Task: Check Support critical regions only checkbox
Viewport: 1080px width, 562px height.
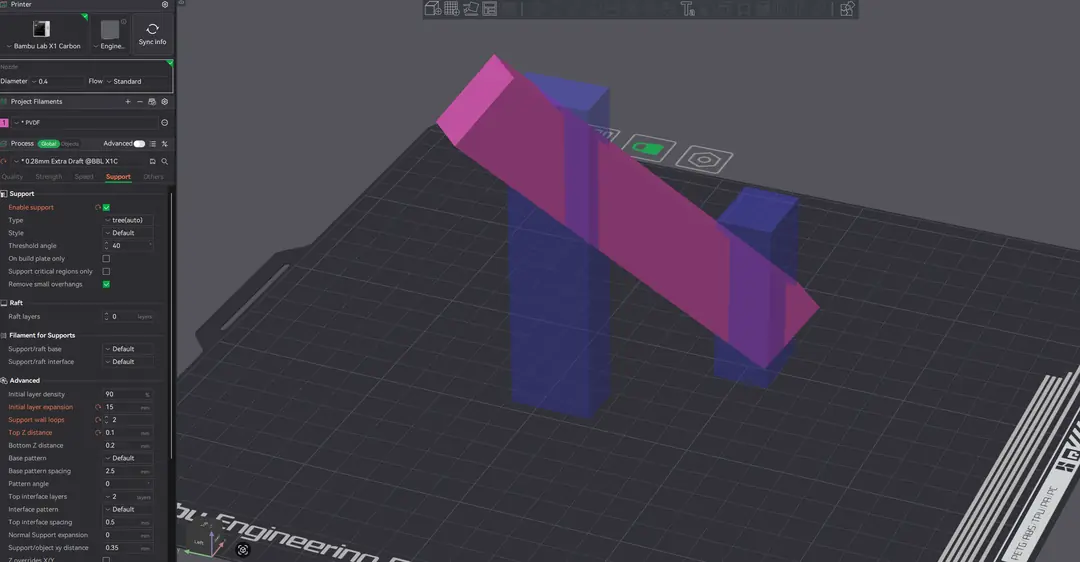Action: 106,271
